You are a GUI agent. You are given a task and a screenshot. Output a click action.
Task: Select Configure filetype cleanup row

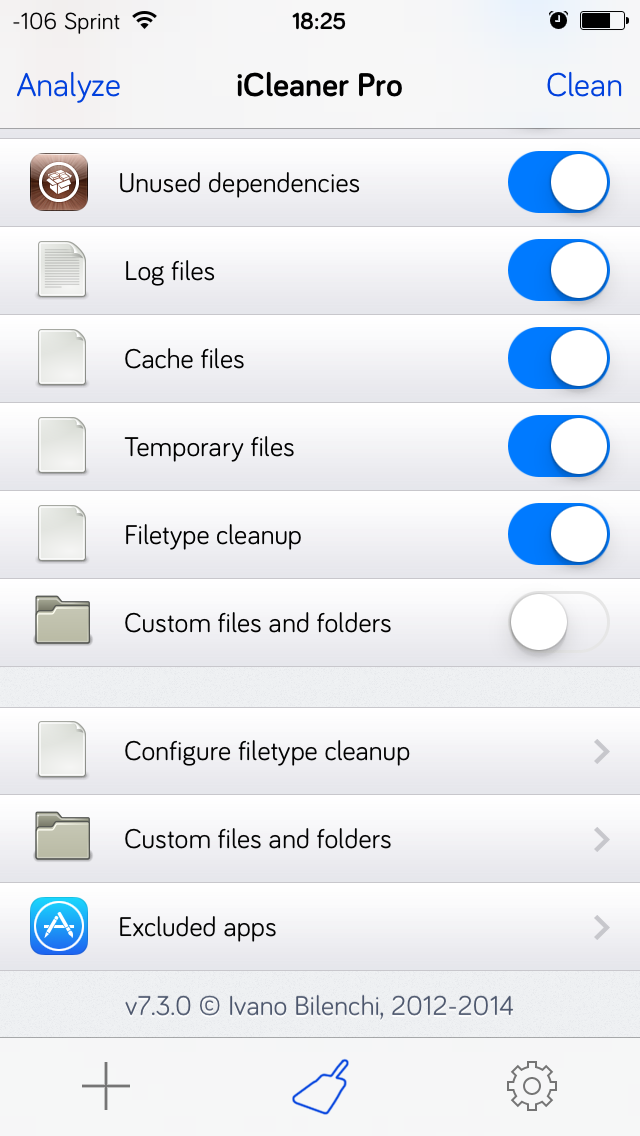click(320, 751)
